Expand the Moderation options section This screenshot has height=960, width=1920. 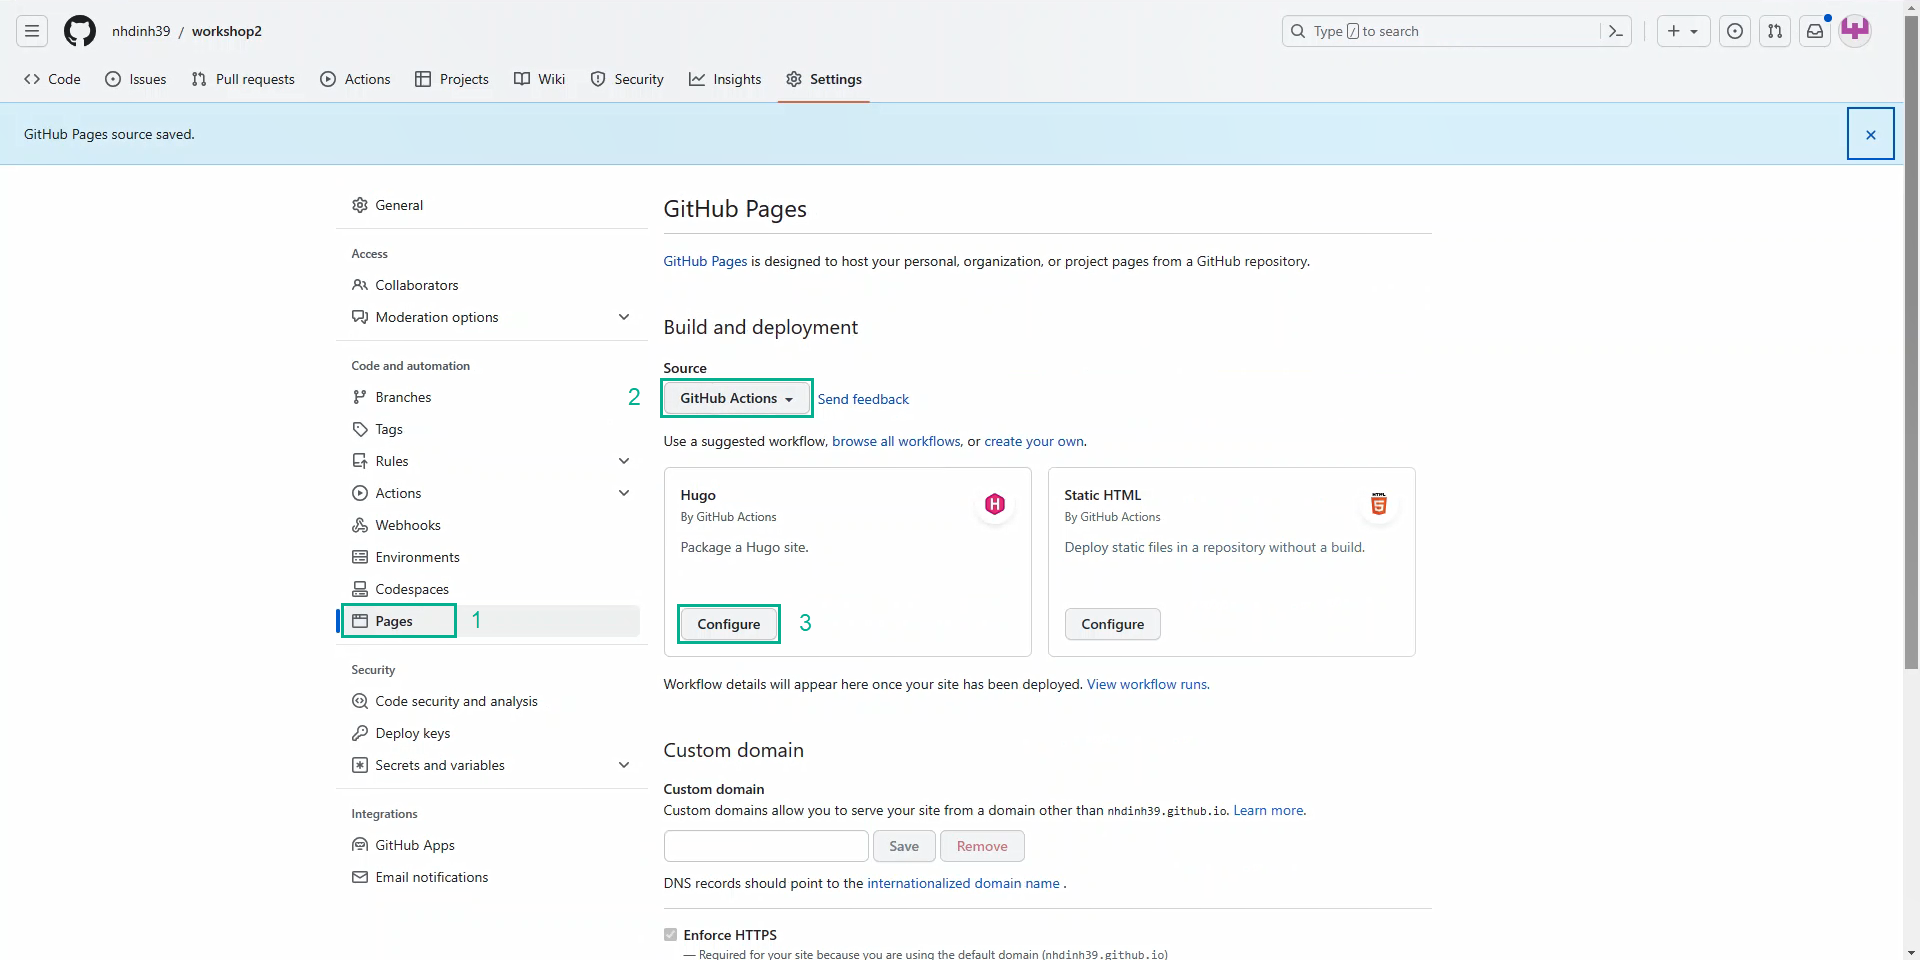[x=624, y=317]
